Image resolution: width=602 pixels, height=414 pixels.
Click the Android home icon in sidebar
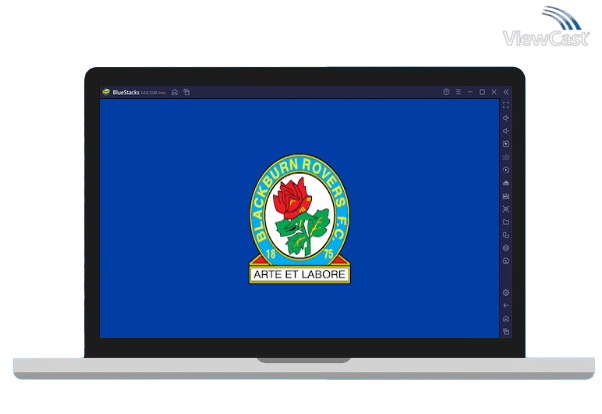(506, 319)
